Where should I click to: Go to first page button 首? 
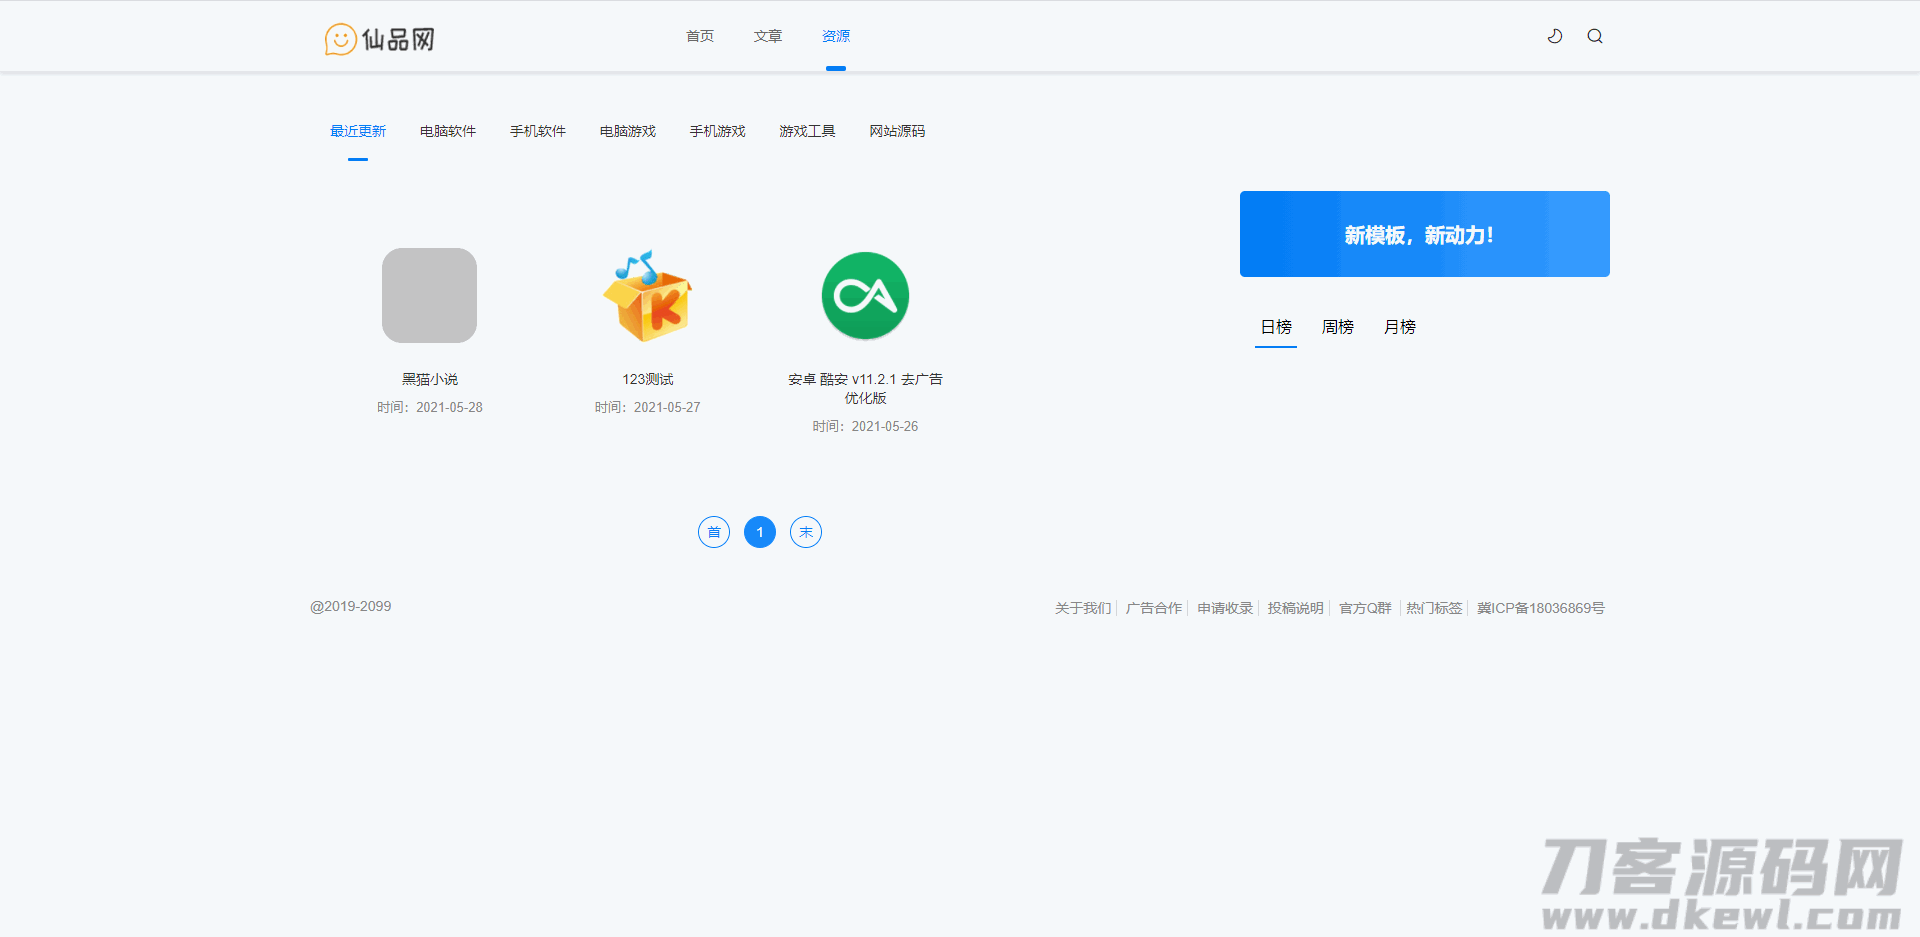714,532
